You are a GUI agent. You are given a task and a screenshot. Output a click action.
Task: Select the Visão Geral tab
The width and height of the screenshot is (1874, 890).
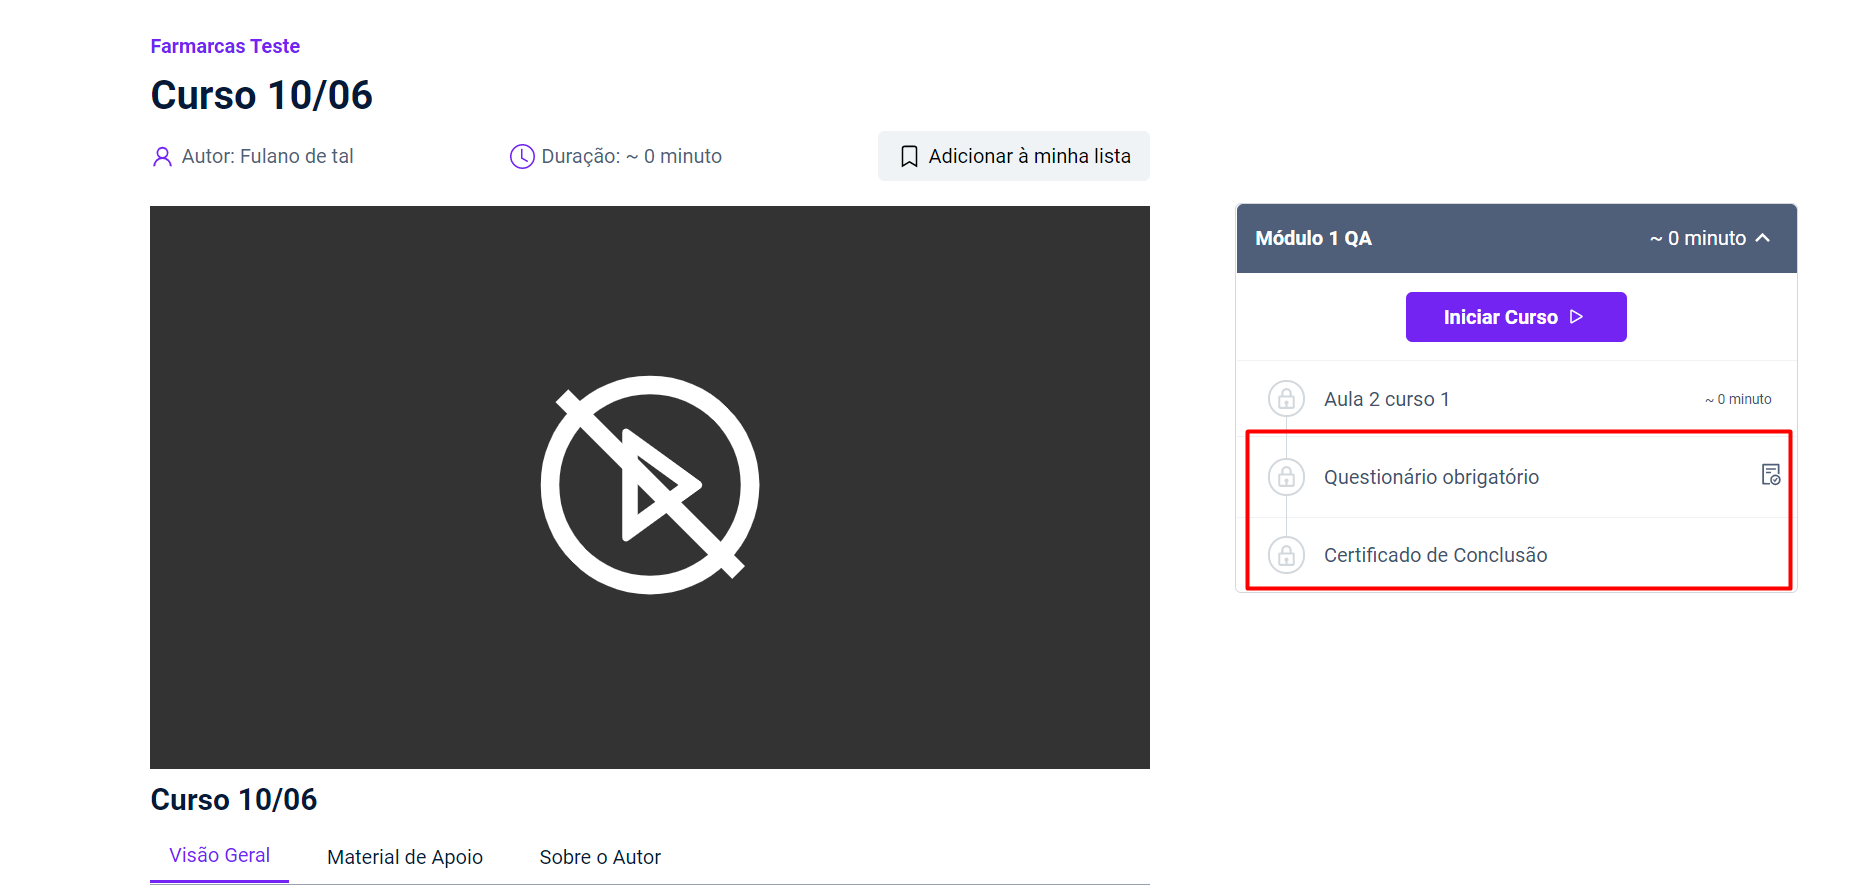(219, 856)
